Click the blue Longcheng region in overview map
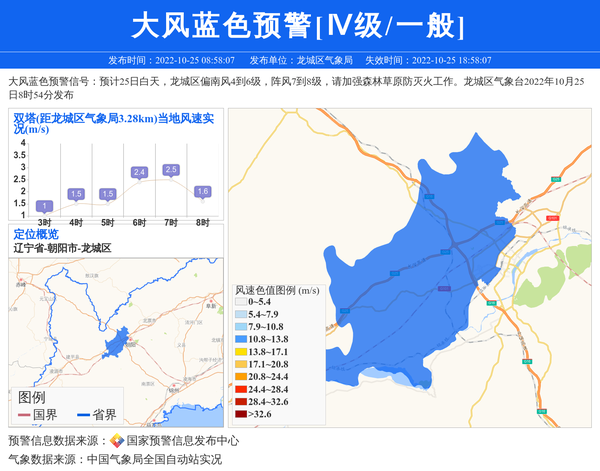Image resolution: width=600 pixels, height=471 pixels. coord(118,343)
